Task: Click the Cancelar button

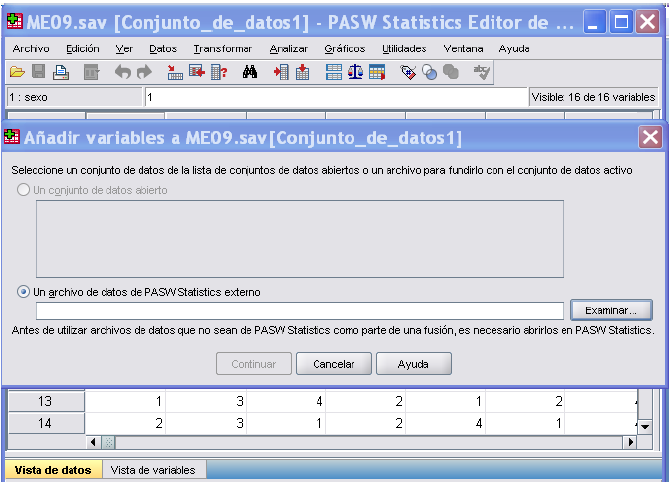Action: click(334, 364)
